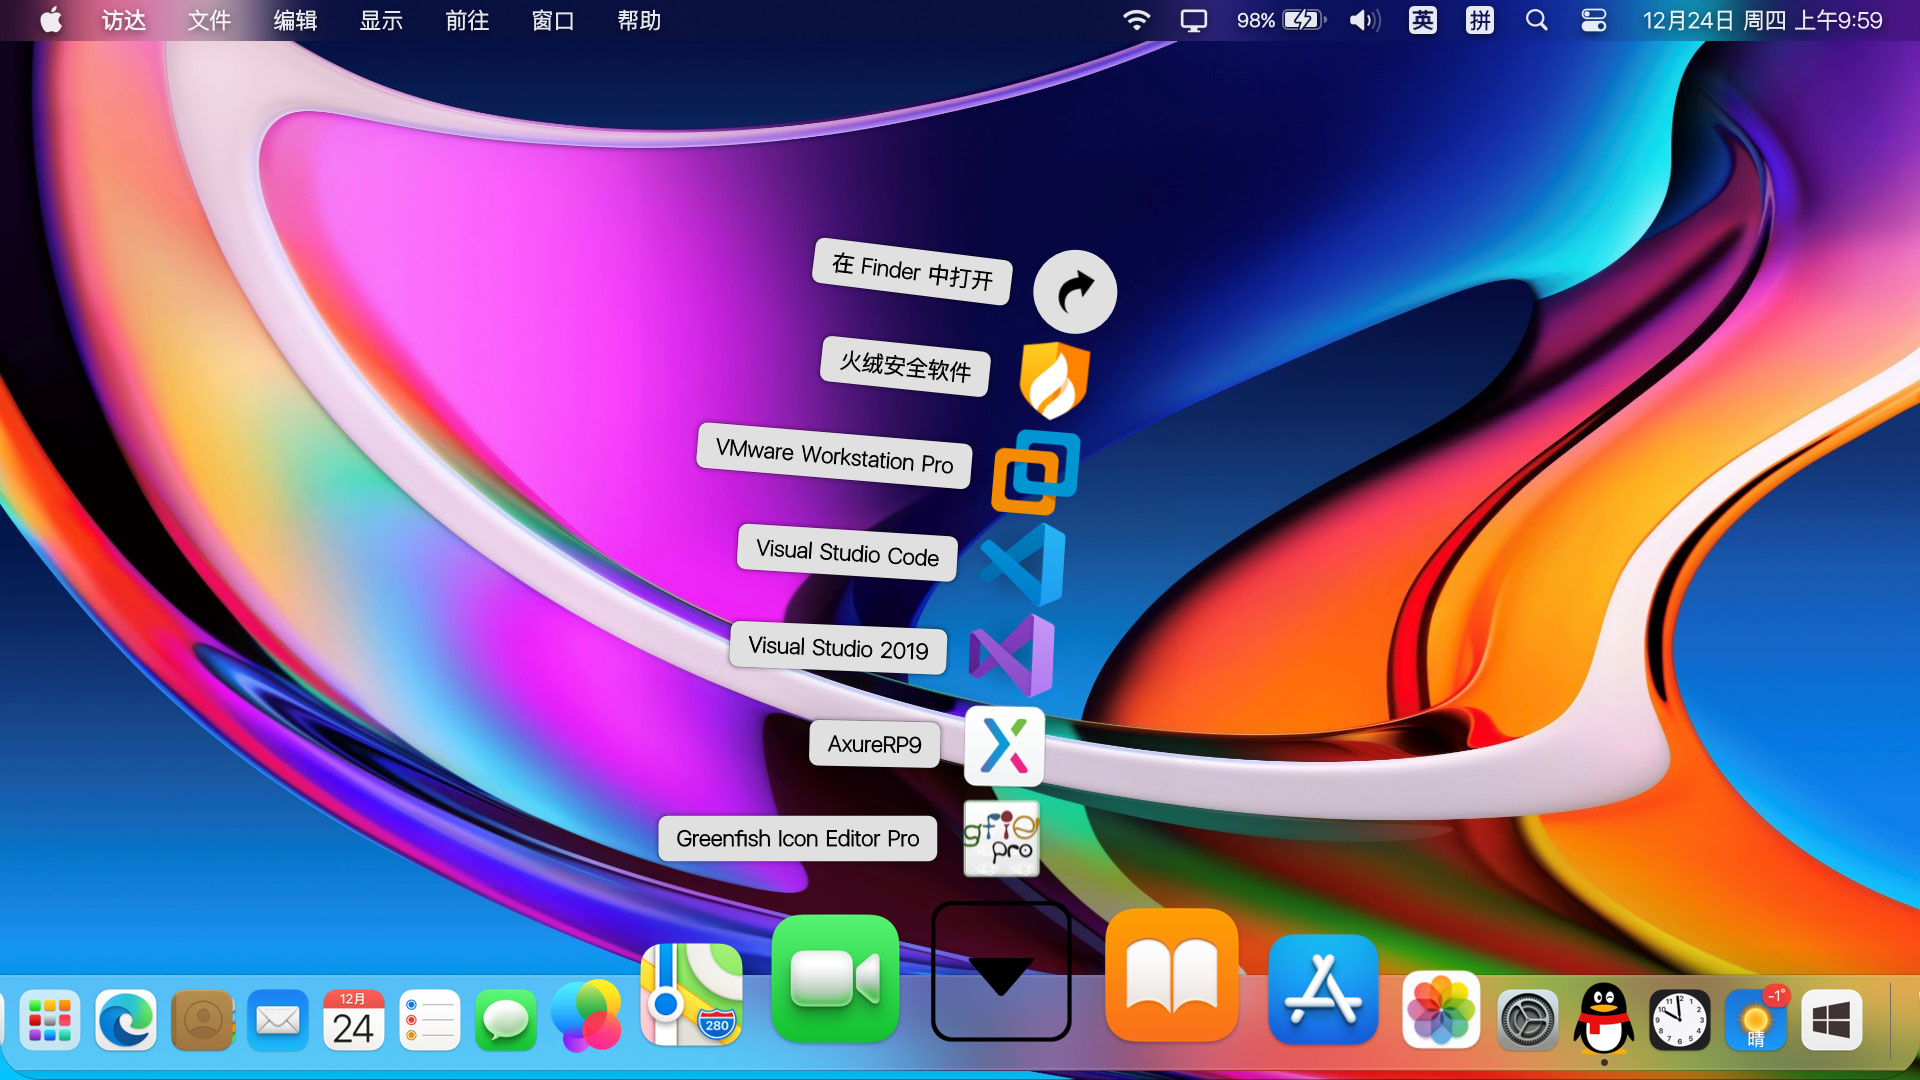Image resolution: width=1920 pixels, height=1080 pixels.
Task: Open Calendar showing 24 in dock
Action: tap(354, 1020)
